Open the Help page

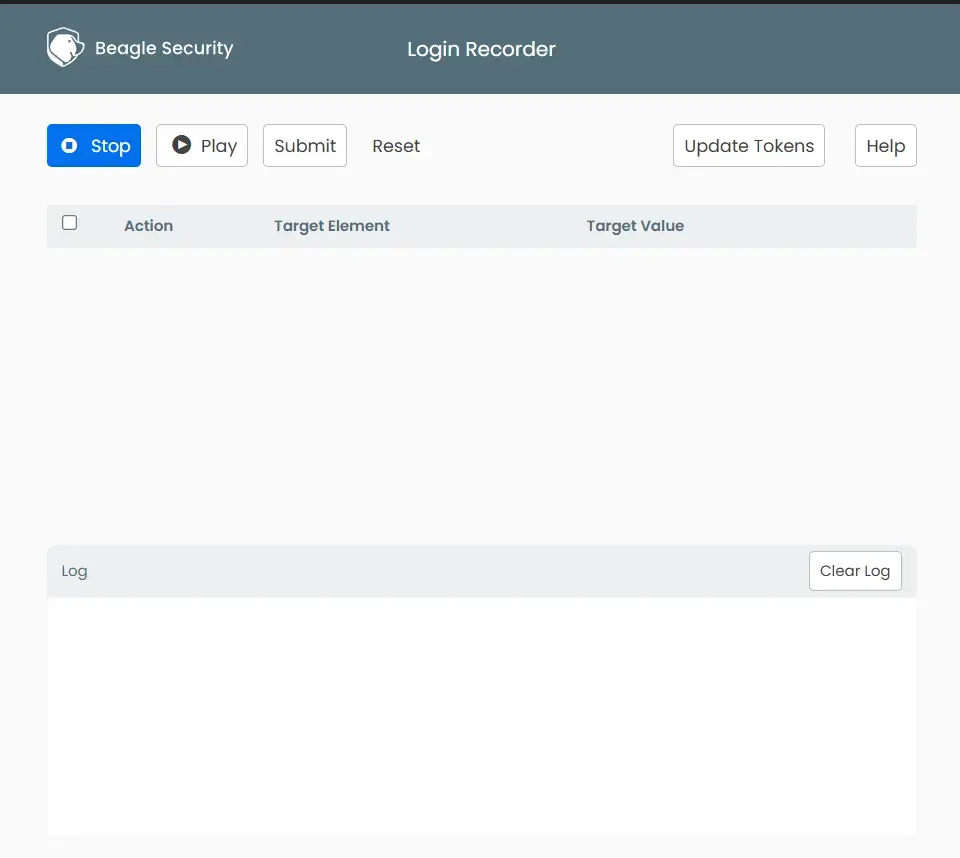pyautogui.click(x=885, y=146)
